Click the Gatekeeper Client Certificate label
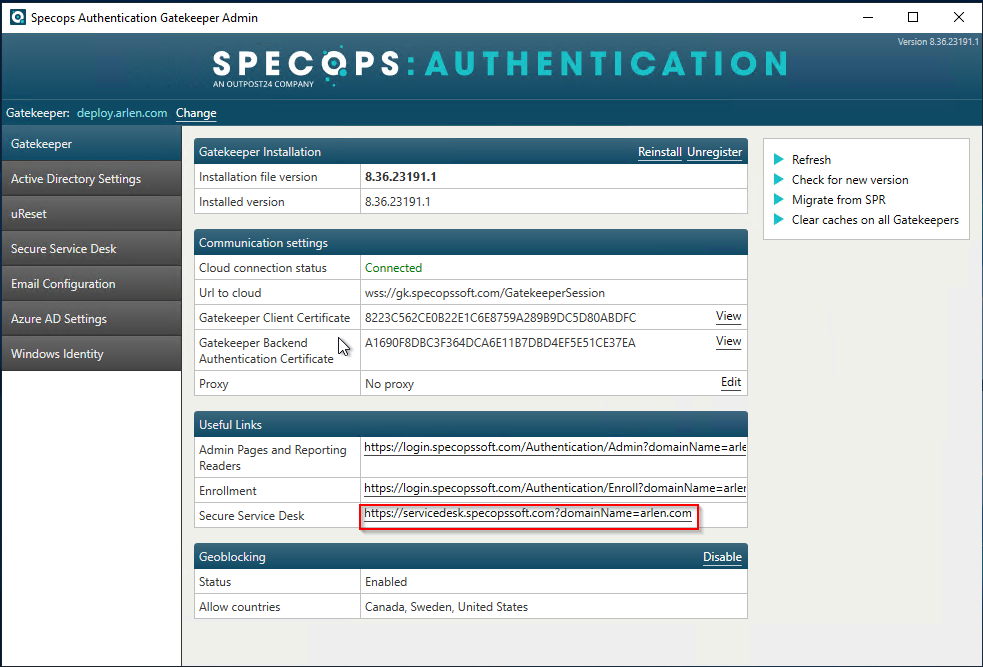Image resolution: width=983 pixels, height=667 pixels. click(x=274, y=318)
